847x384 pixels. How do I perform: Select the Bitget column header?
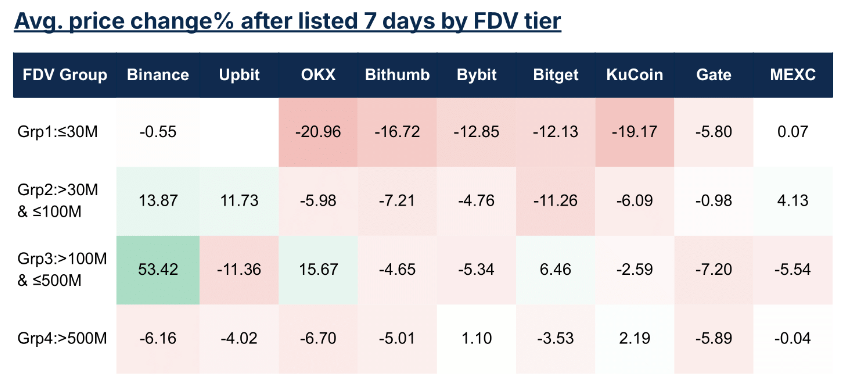[x=555, y=75]
